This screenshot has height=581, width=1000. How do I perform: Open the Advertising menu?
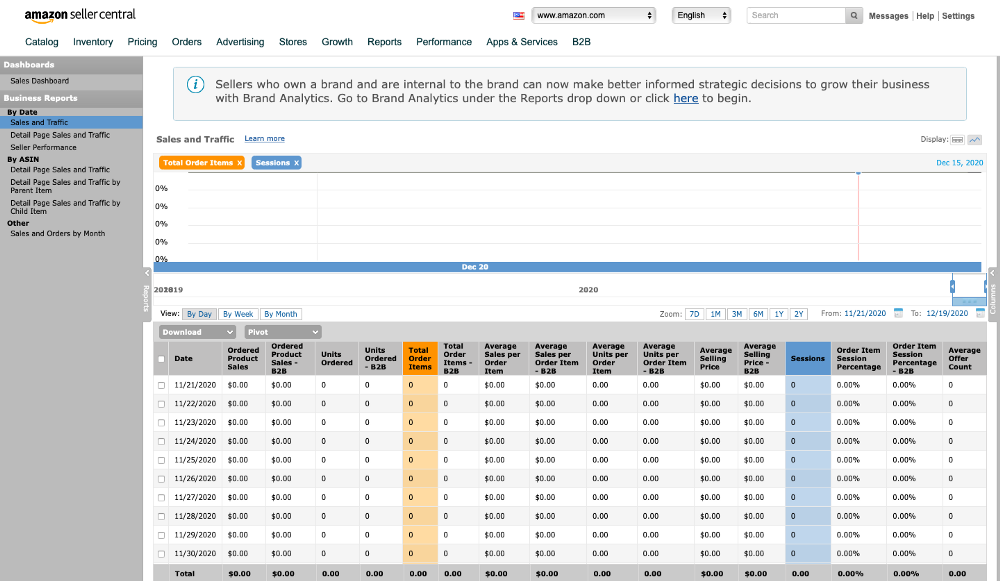(240, 41)
